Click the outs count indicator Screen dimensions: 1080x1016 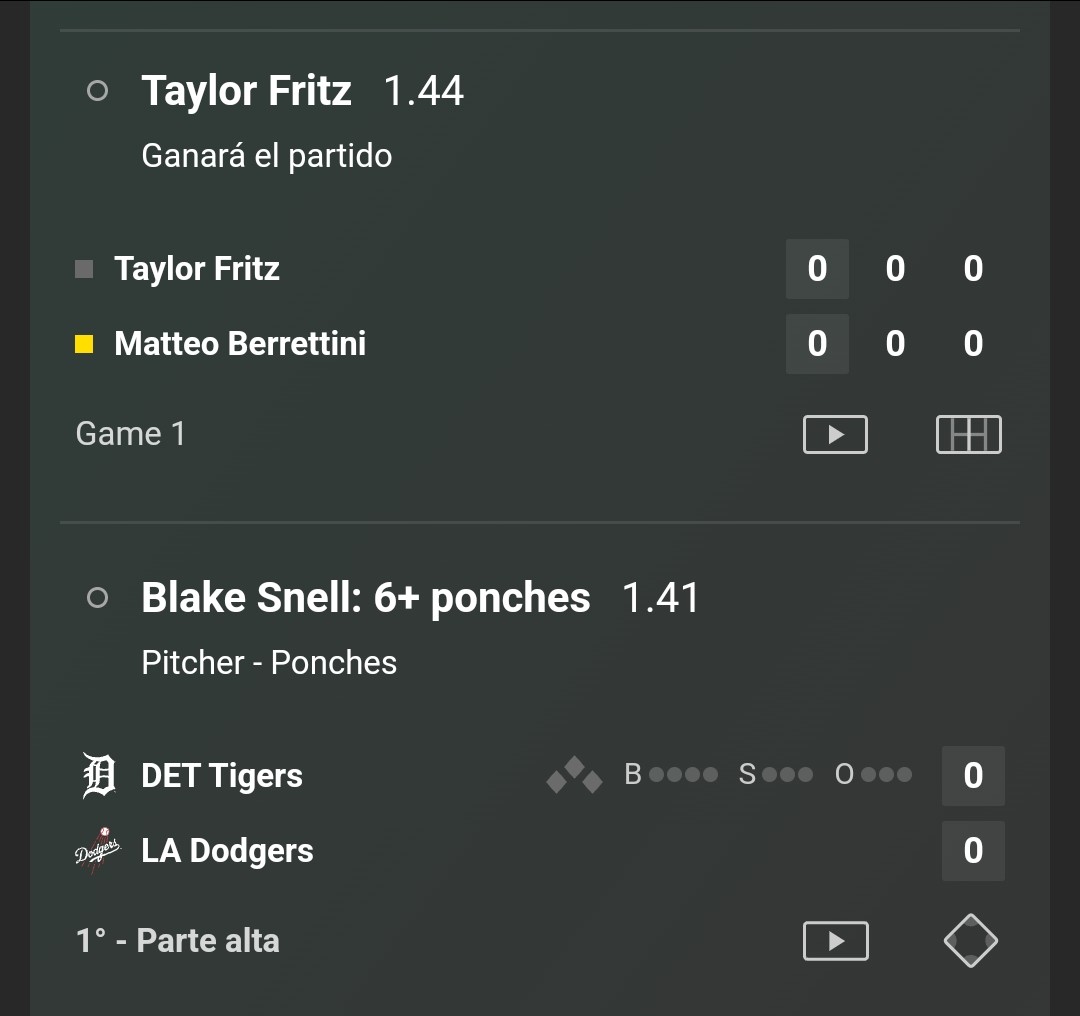(873, 775)
